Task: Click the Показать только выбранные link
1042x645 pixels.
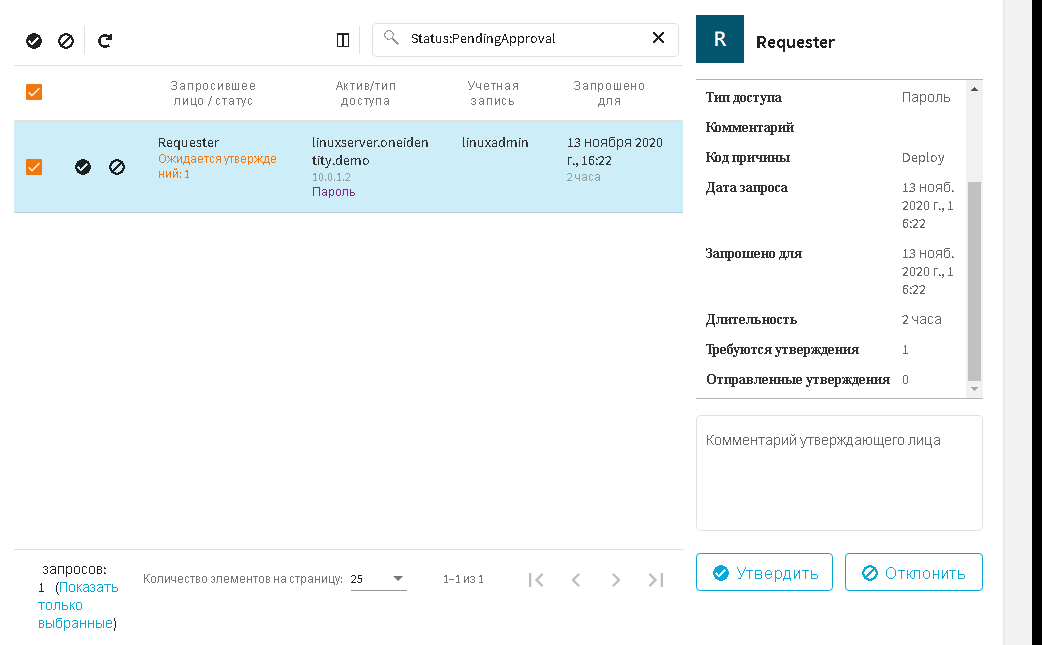Action: 78,605
